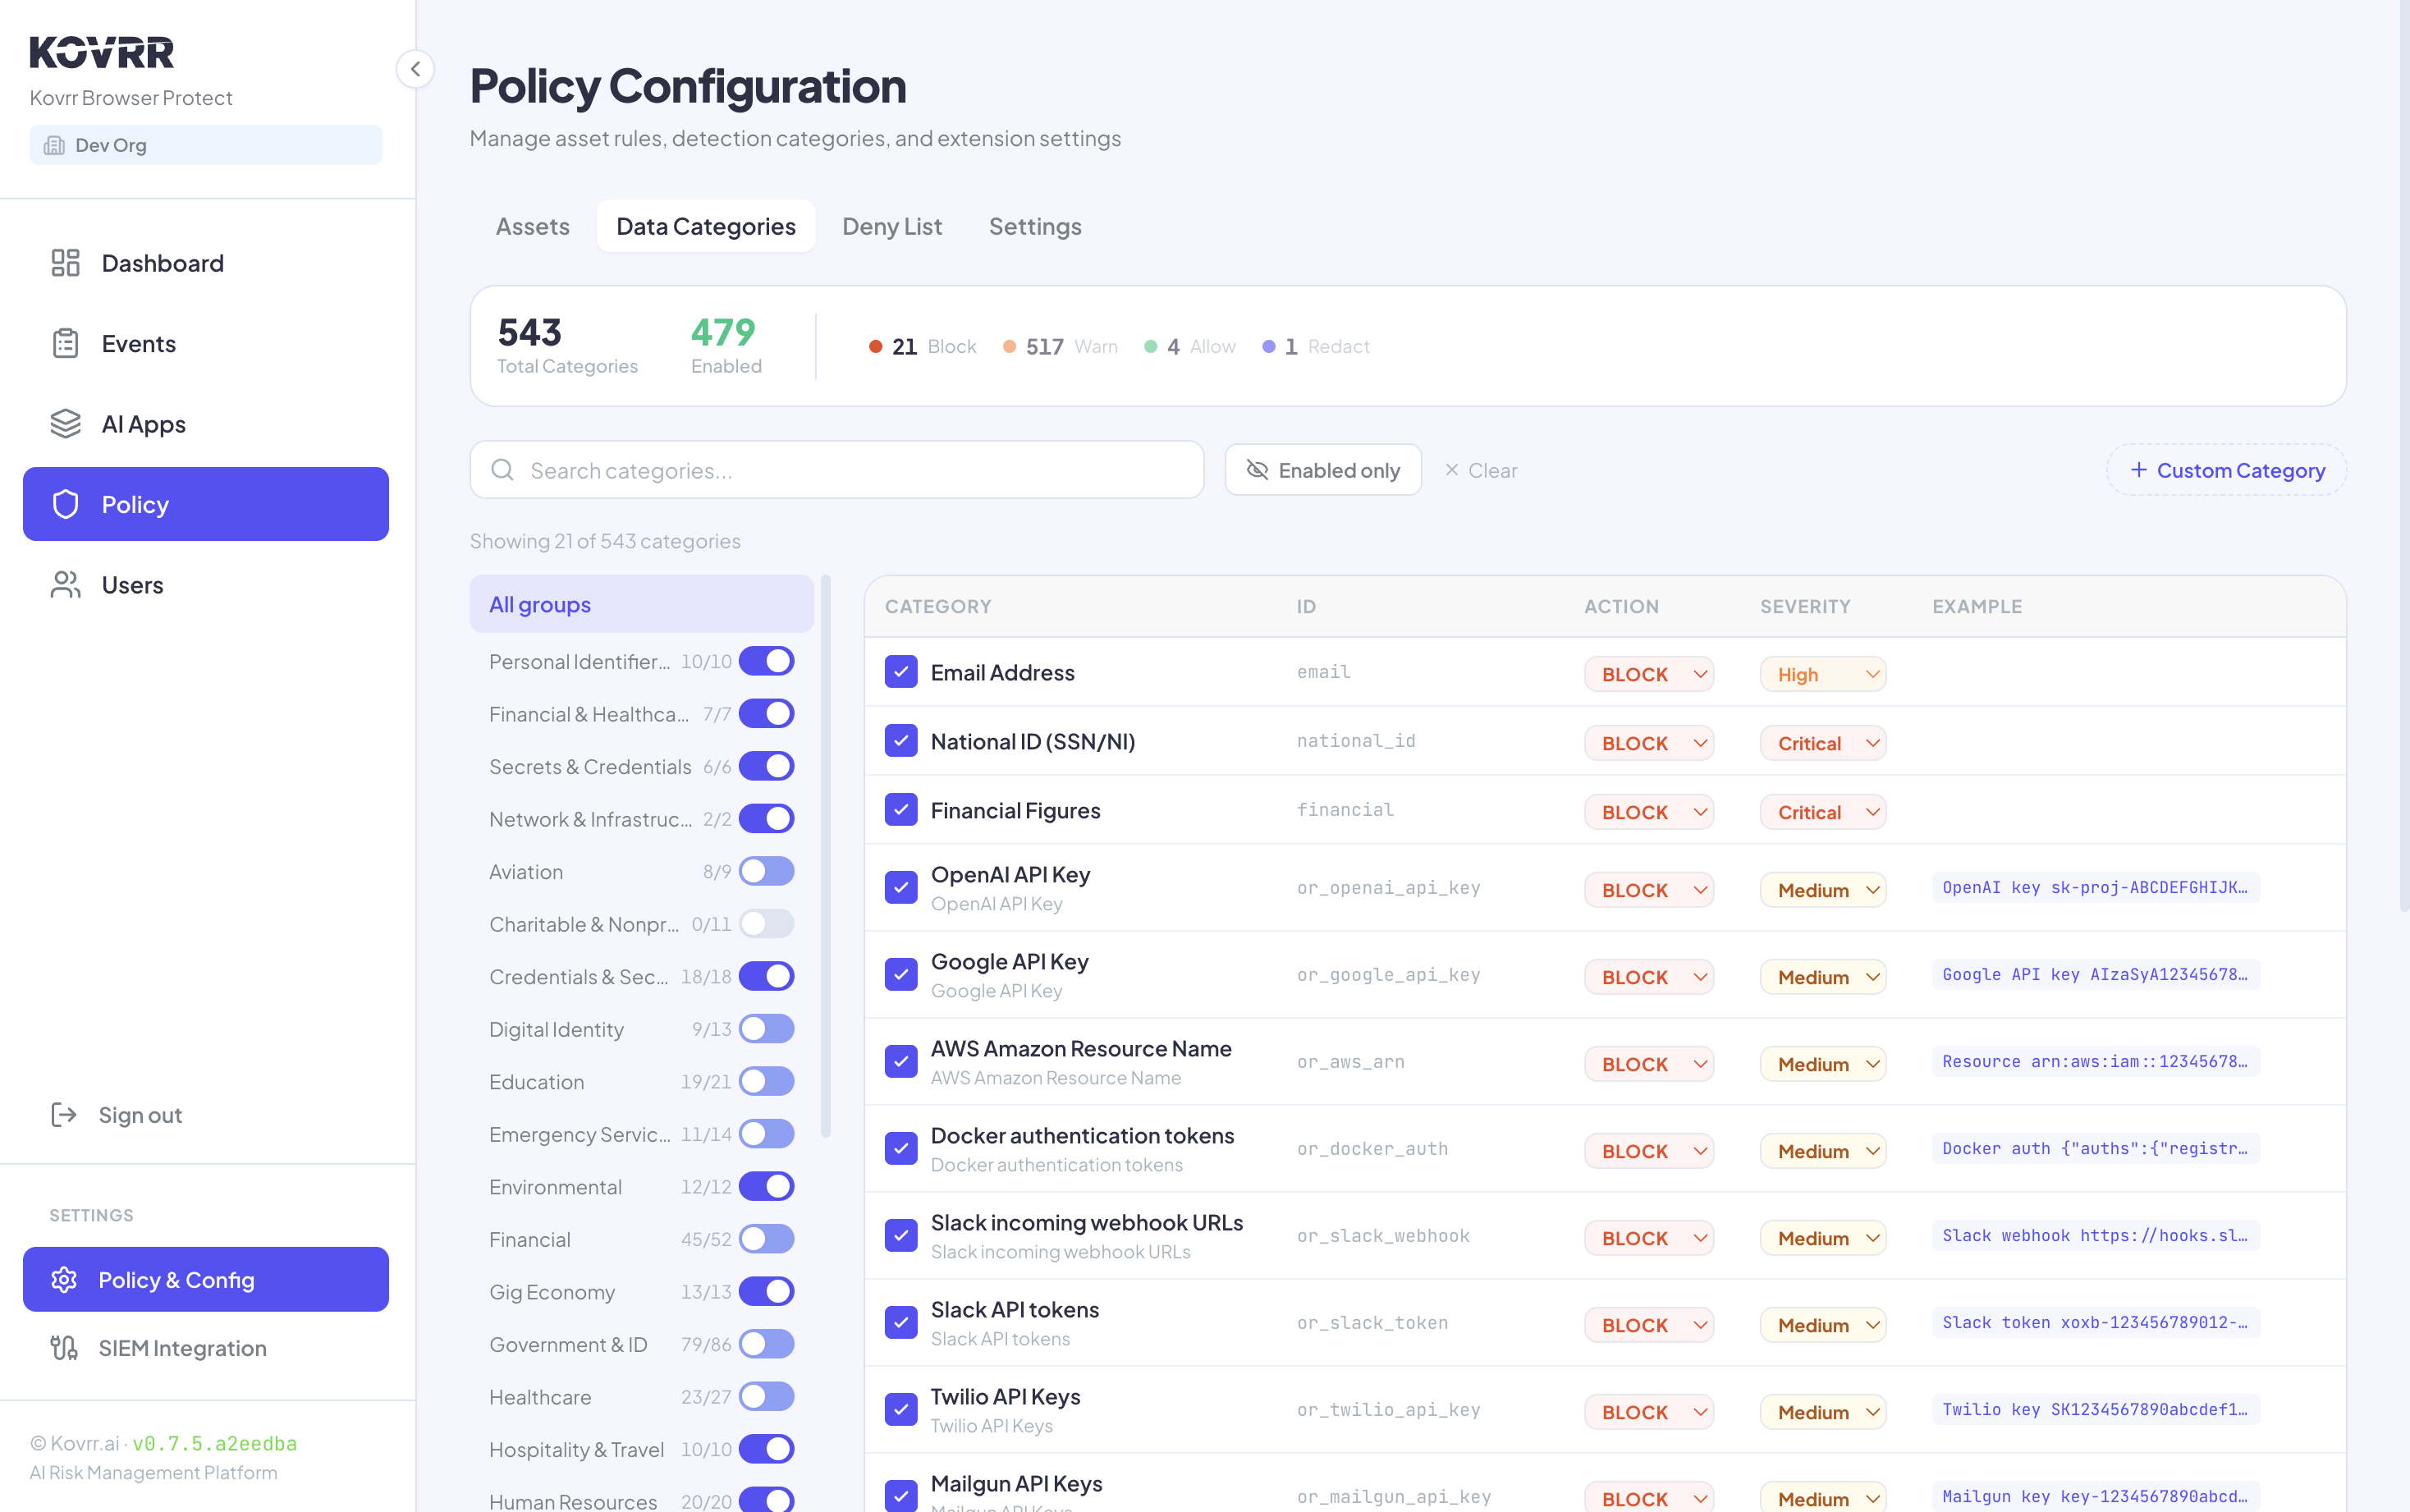Click the Enabled only filter button
Image resolution: width=2410 pixels, height=1512 pixels.
pyautogui.click(x=1323, y=470)
